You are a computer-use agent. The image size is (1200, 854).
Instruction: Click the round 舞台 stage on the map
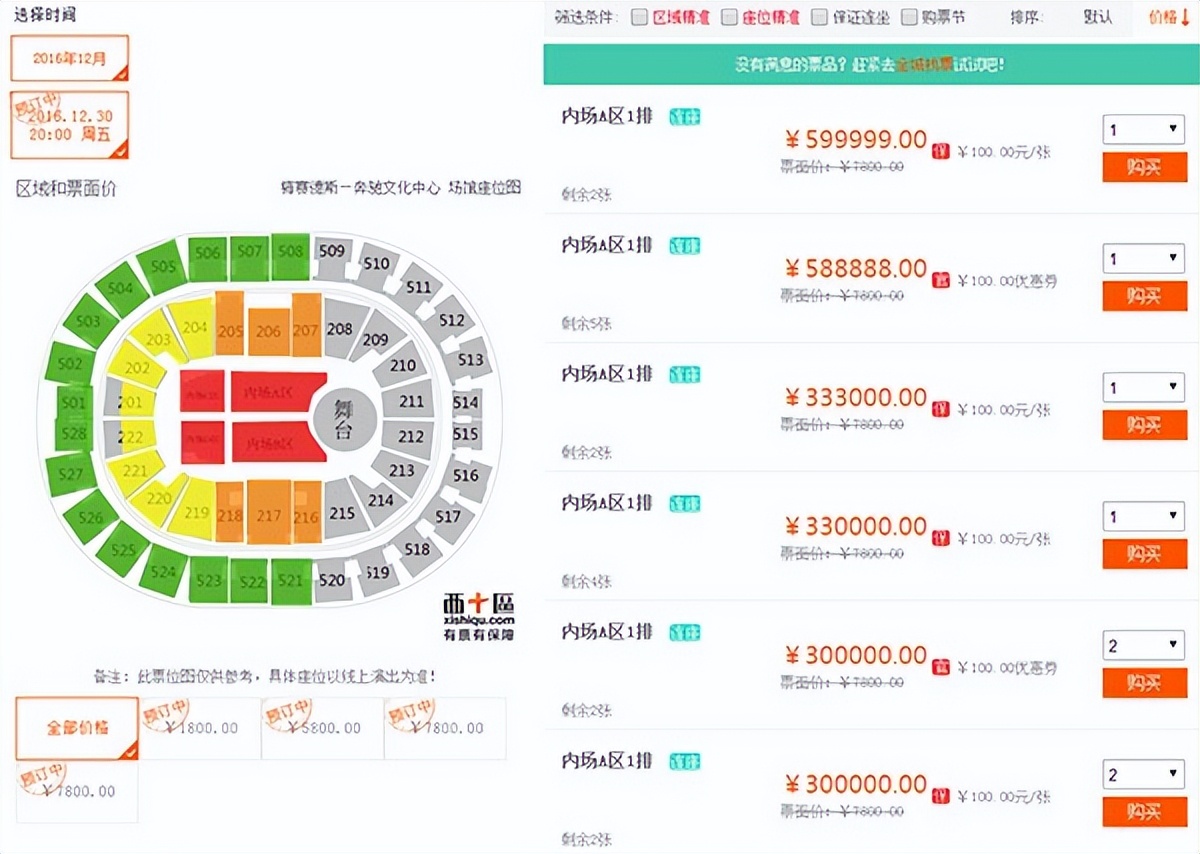click(345, 419)
